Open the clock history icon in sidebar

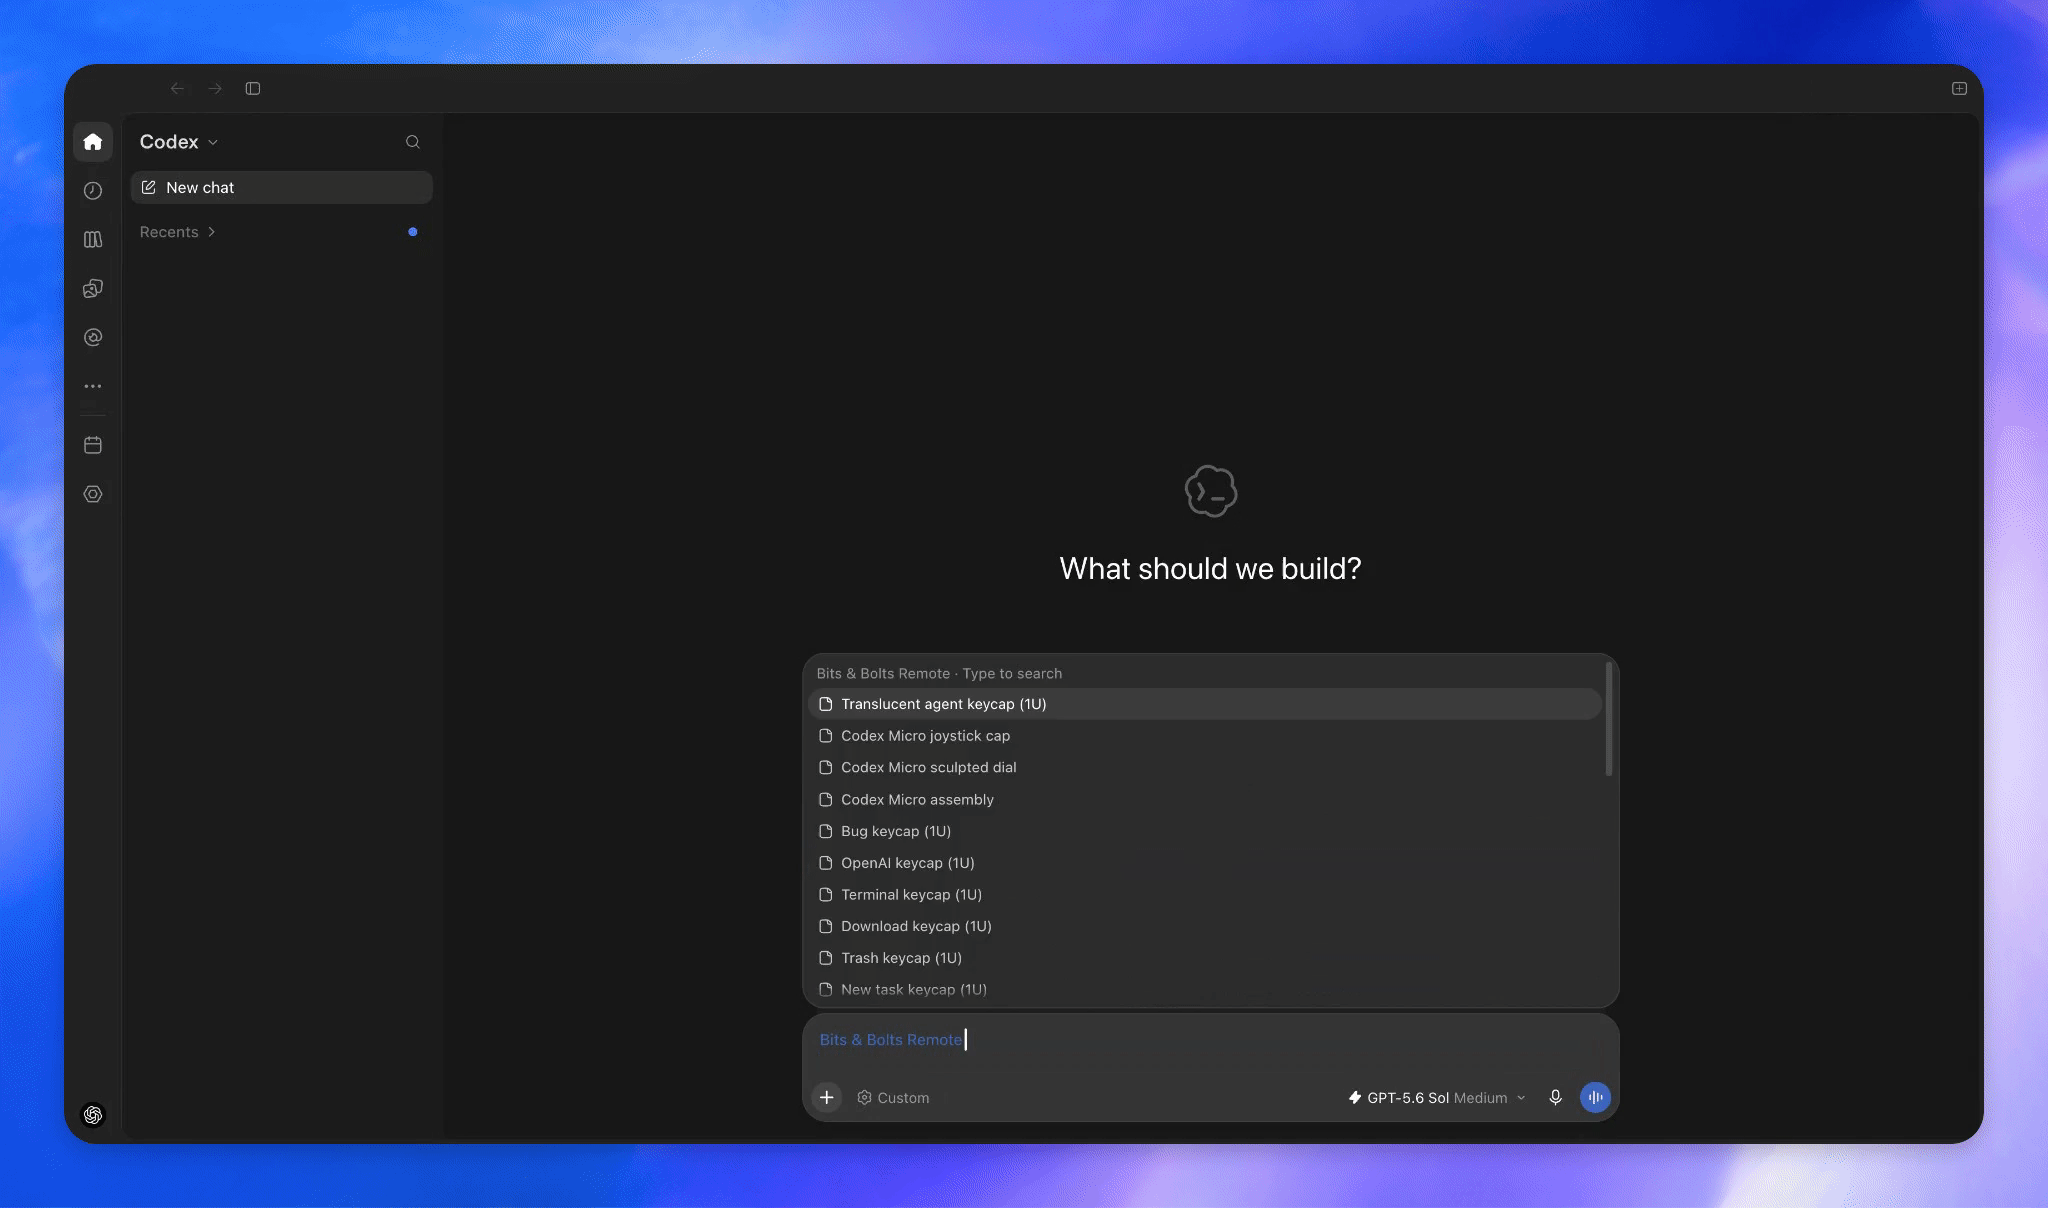click(93, 191)
